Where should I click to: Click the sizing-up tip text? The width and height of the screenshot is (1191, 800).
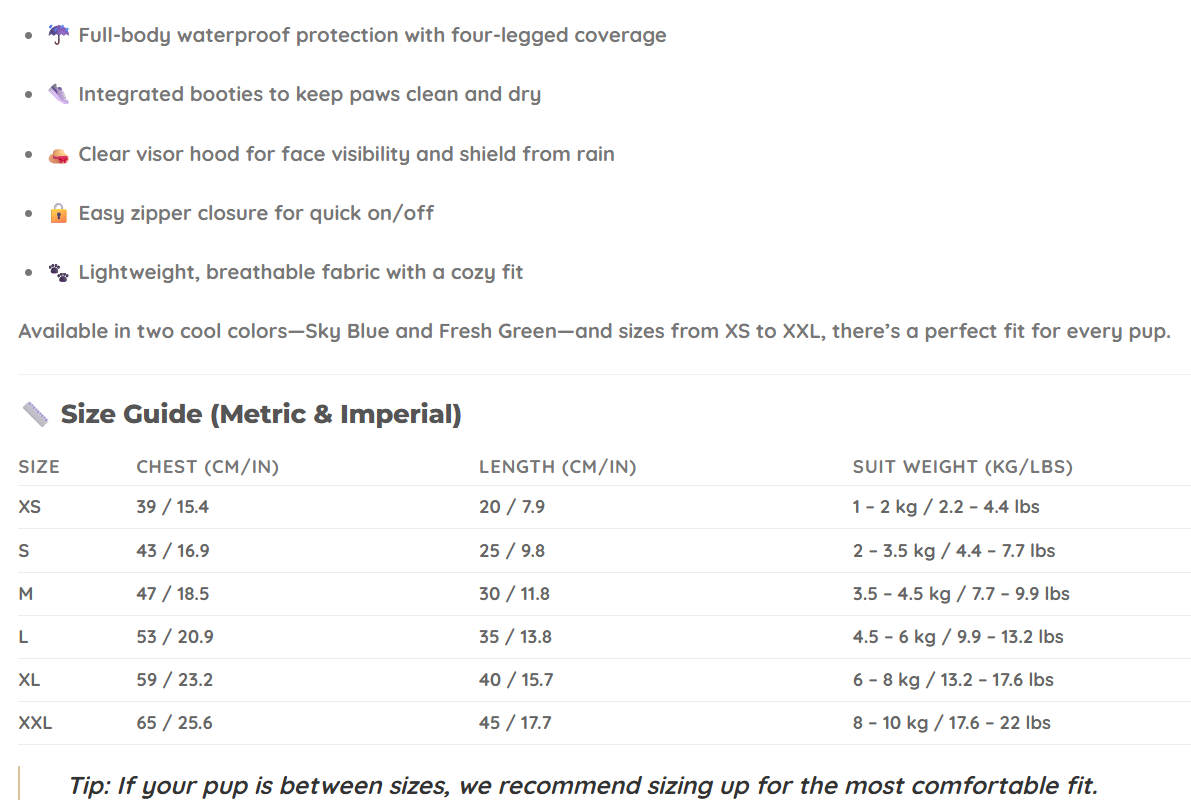click(x=582, y=785)
